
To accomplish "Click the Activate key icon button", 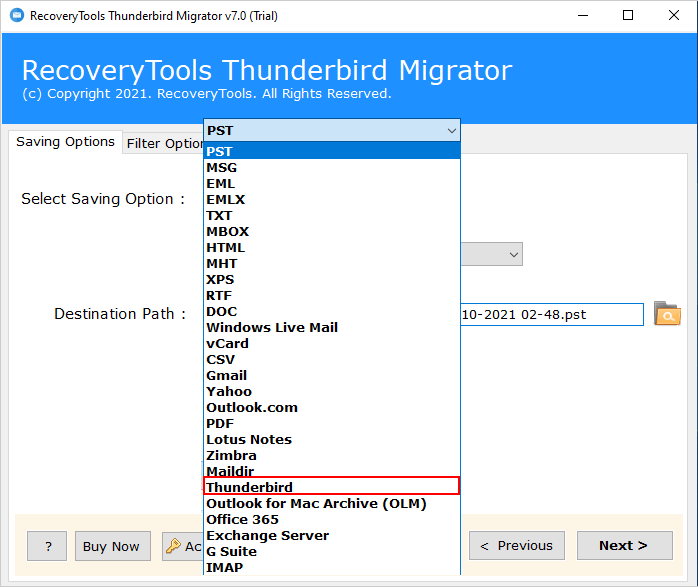I will tap(183, 546).
